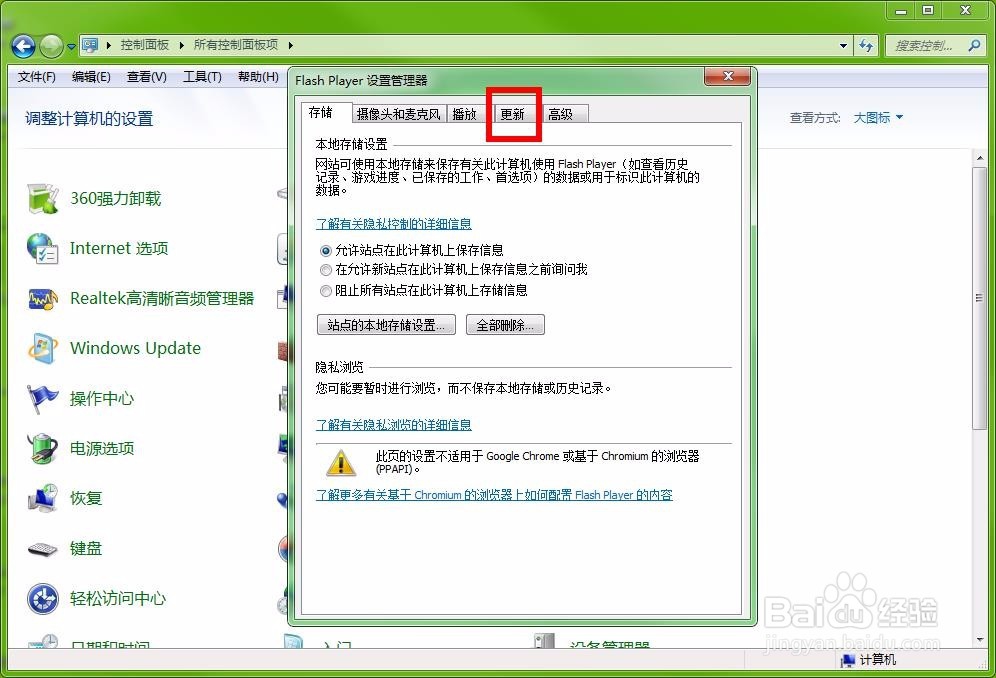Image resolution: width=996 pixels, height=678 pixels.
Task: Open Realtek高清晰音频管理器 icon
Action: (x=43, y=299)
